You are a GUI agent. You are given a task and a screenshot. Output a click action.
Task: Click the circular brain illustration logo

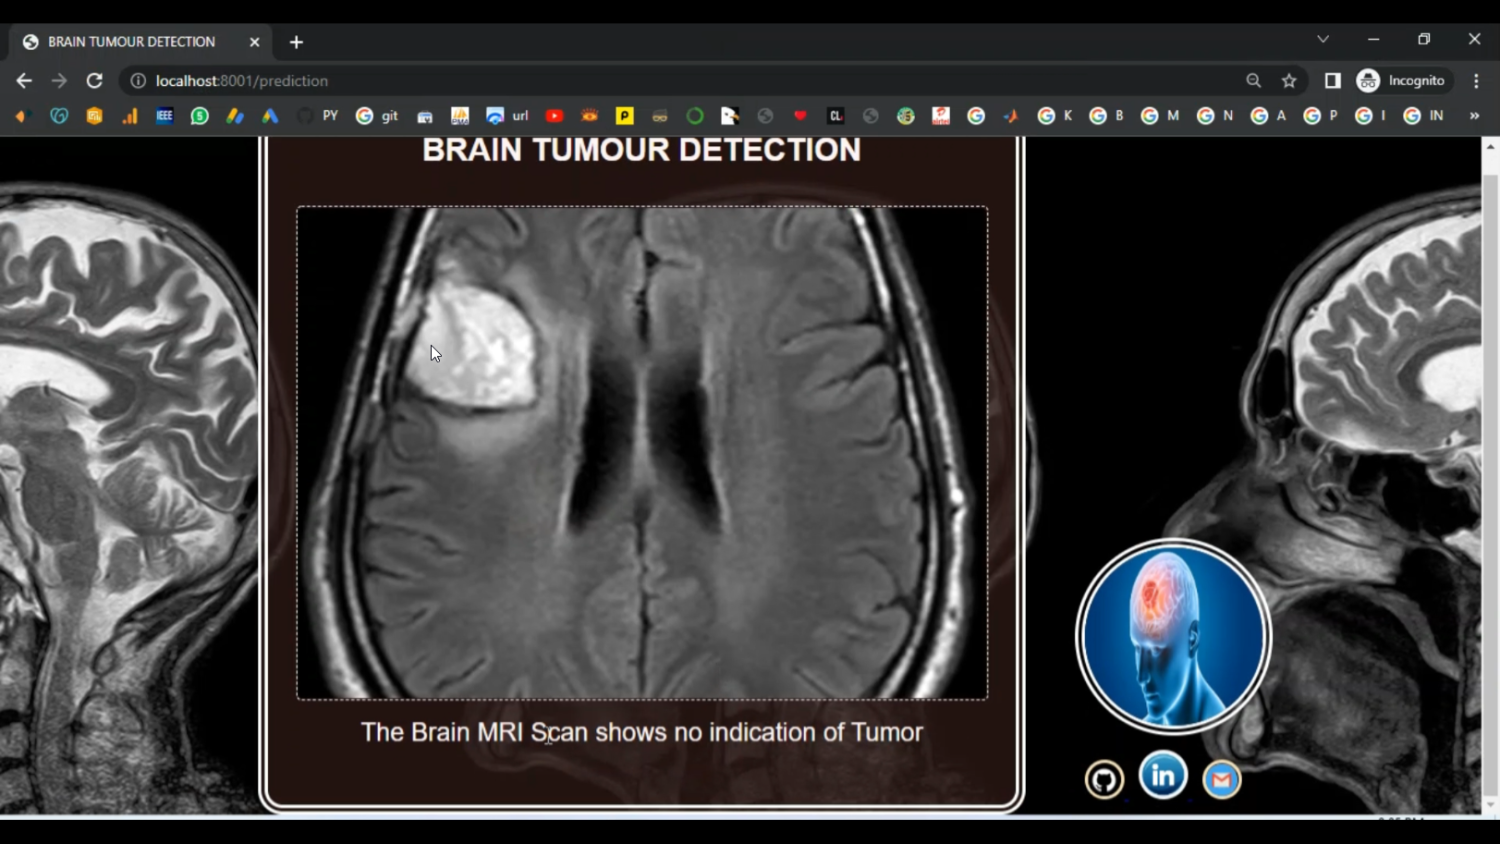pyautogui.click(x=1173, y=636)
